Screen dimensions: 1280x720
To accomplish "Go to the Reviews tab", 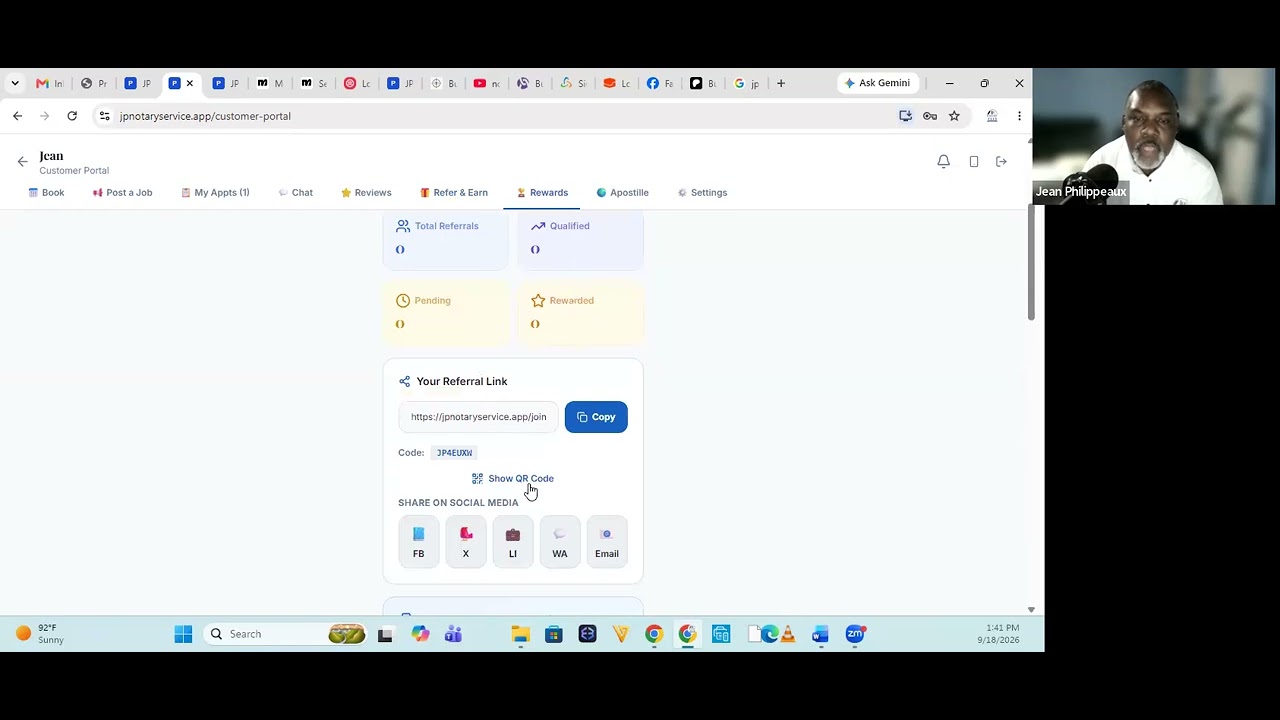I will click(366, 192).
